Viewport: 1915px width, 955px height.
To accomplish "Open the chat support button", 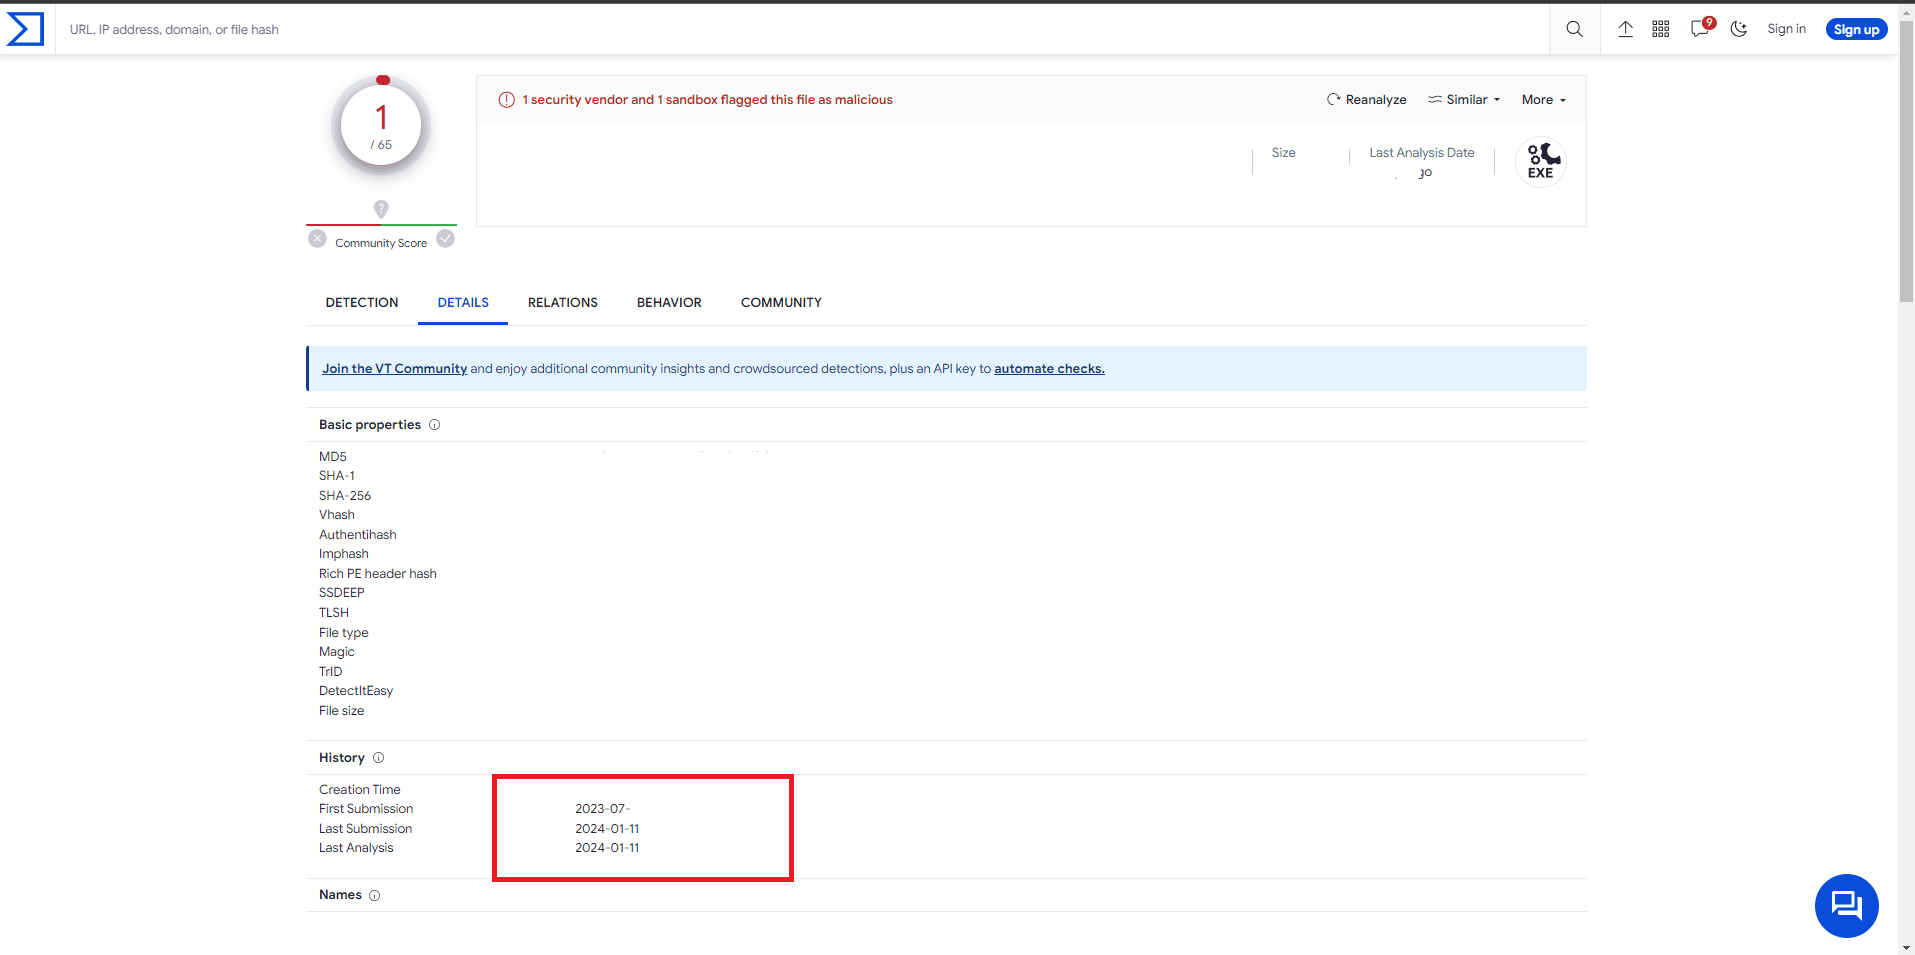I will pos(1846,906).
